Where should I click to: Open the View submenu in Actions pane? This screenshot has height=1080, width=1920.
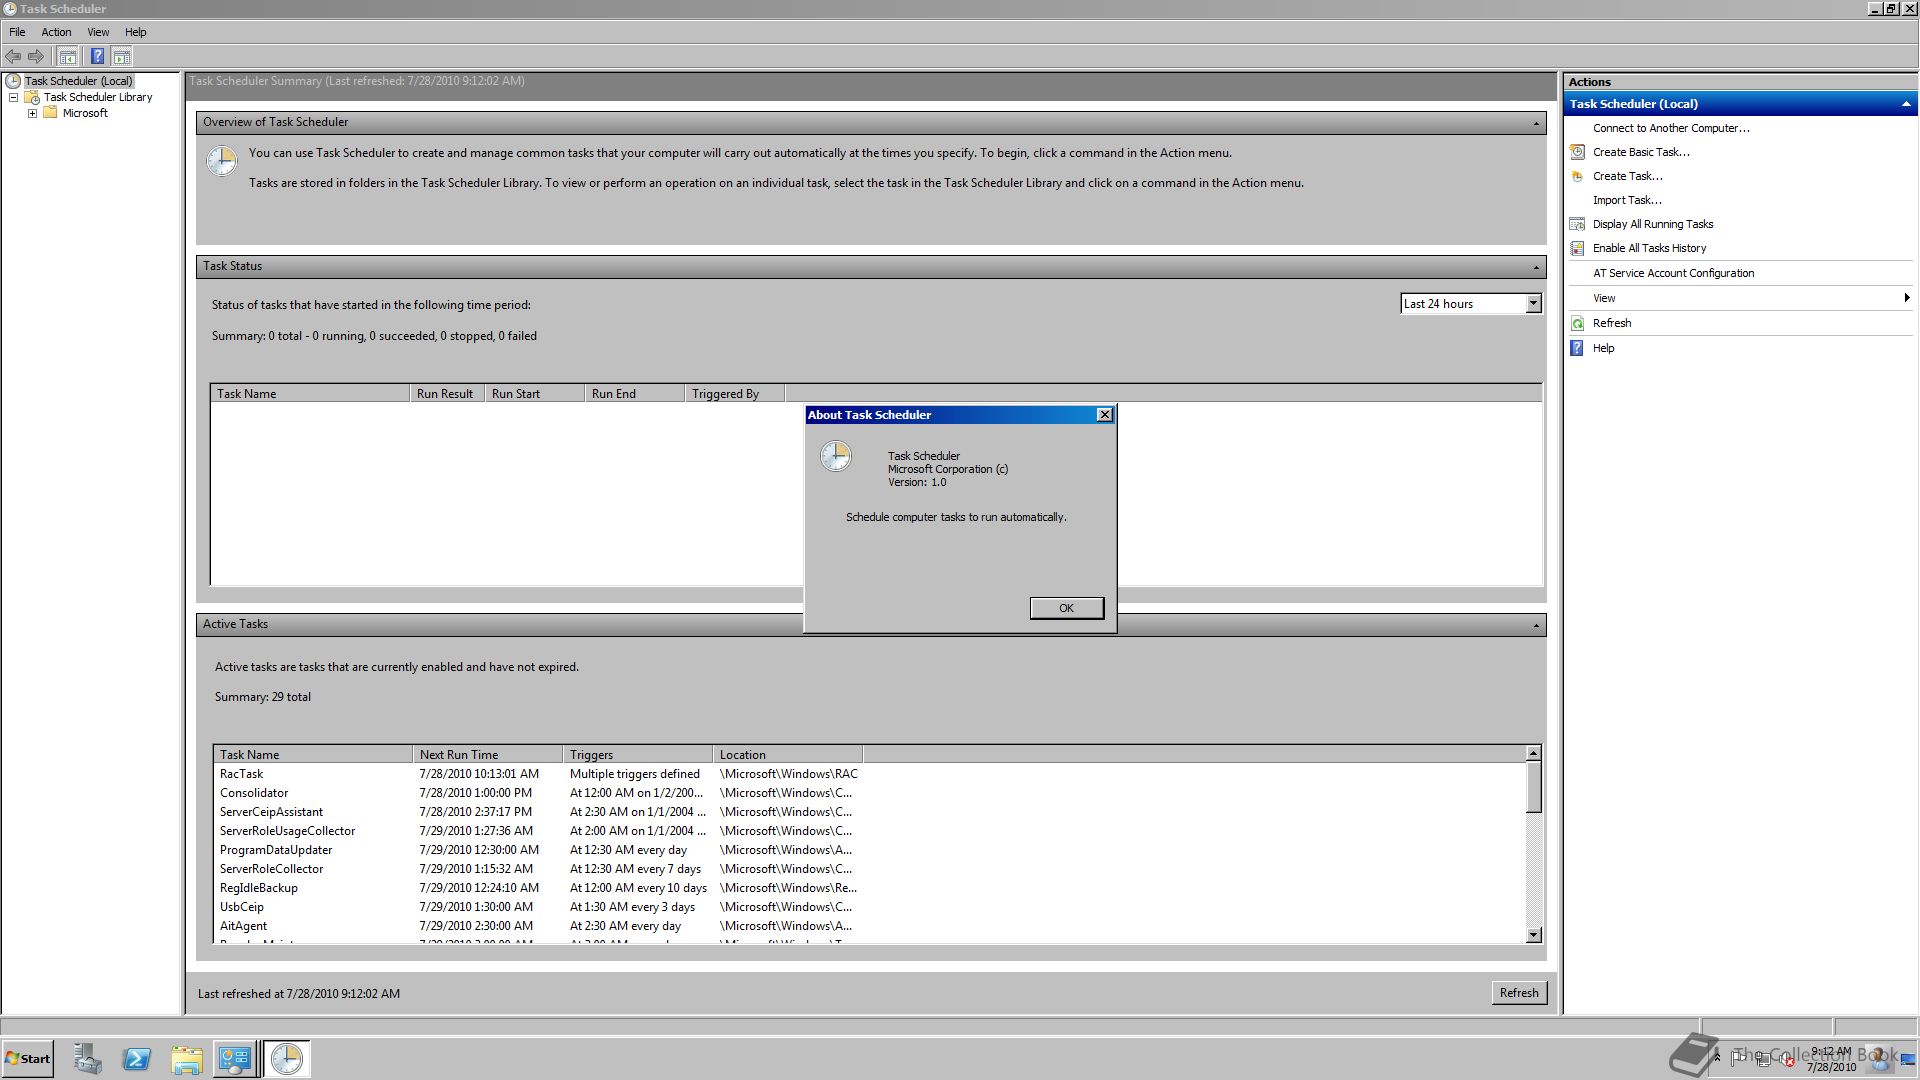(1740, 298)
